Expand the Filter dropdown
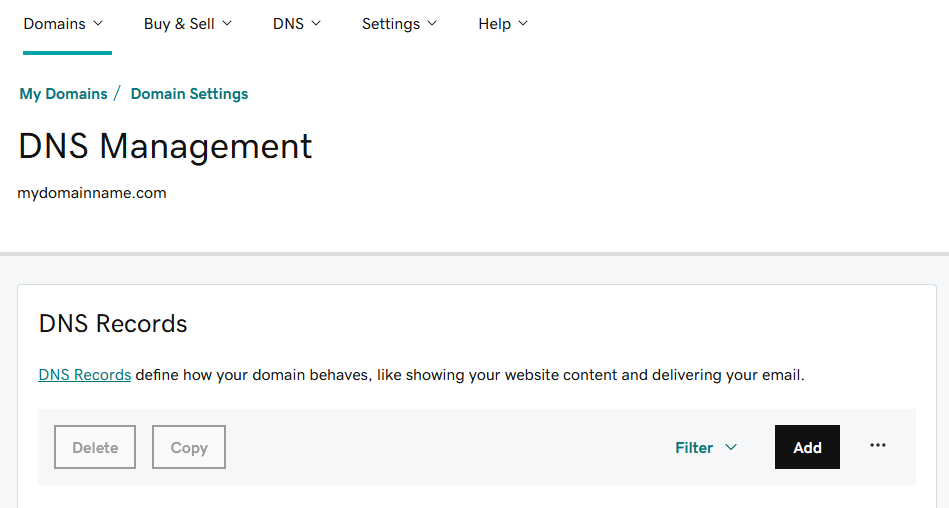 pyautogui.click(x=706, y=447)
